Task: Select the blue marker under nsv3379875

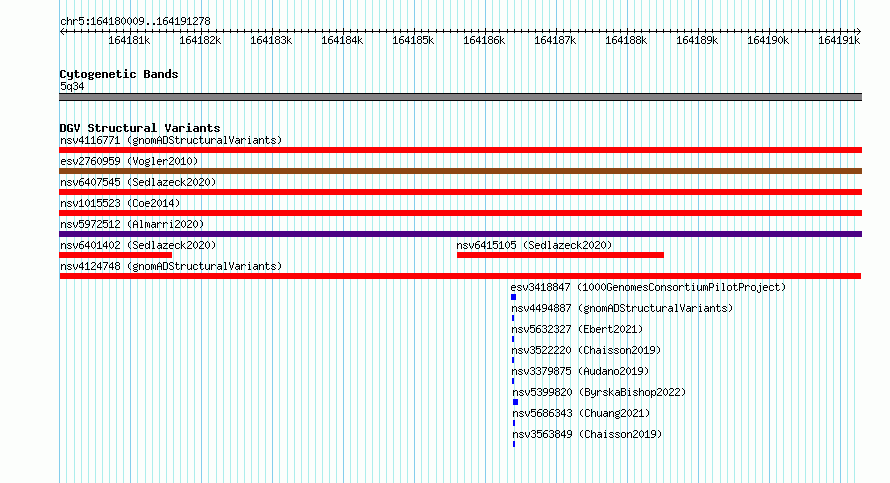Action: click(x=513, y=381)
